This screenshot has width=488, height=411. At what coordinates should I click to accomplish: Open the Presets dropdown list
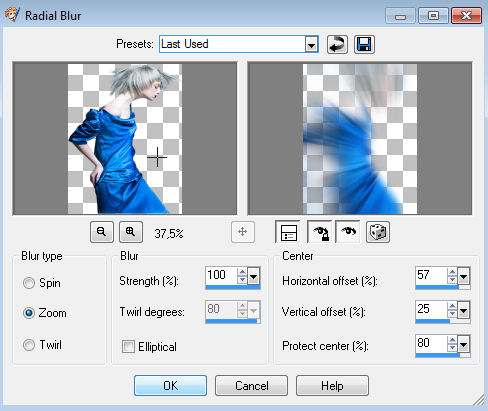311,44
